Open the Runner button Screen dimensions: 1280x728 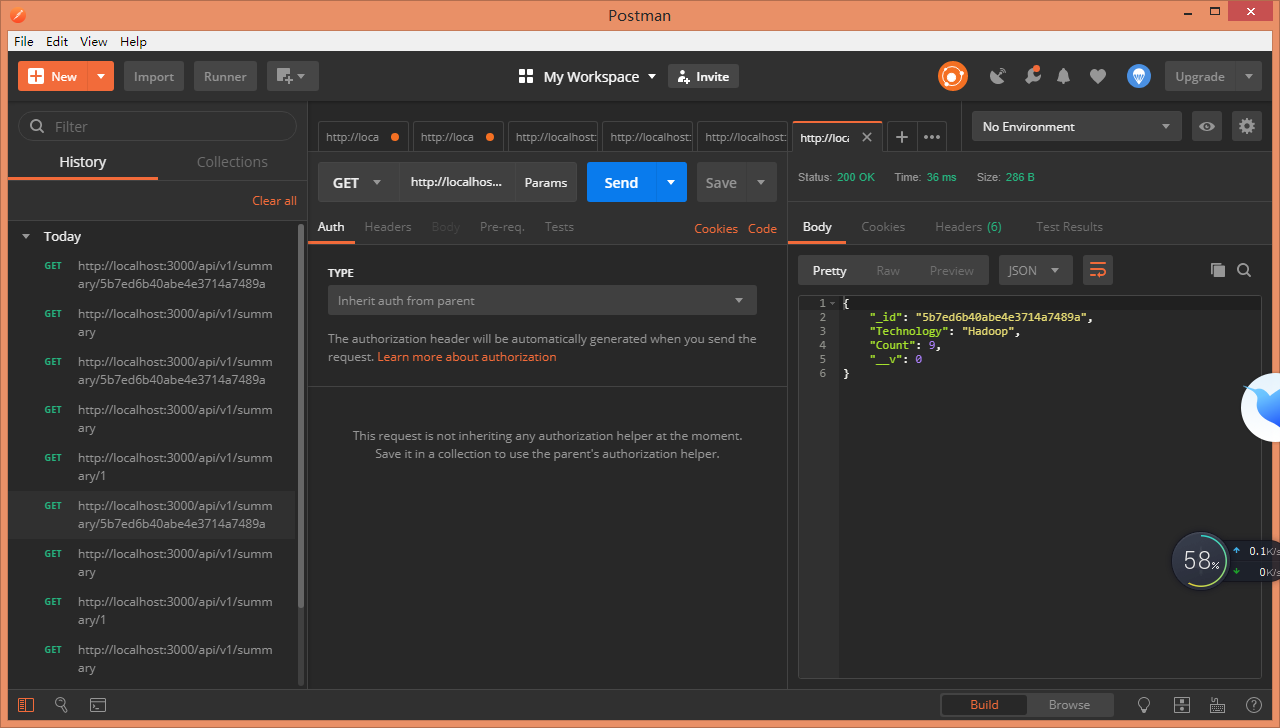225,76
